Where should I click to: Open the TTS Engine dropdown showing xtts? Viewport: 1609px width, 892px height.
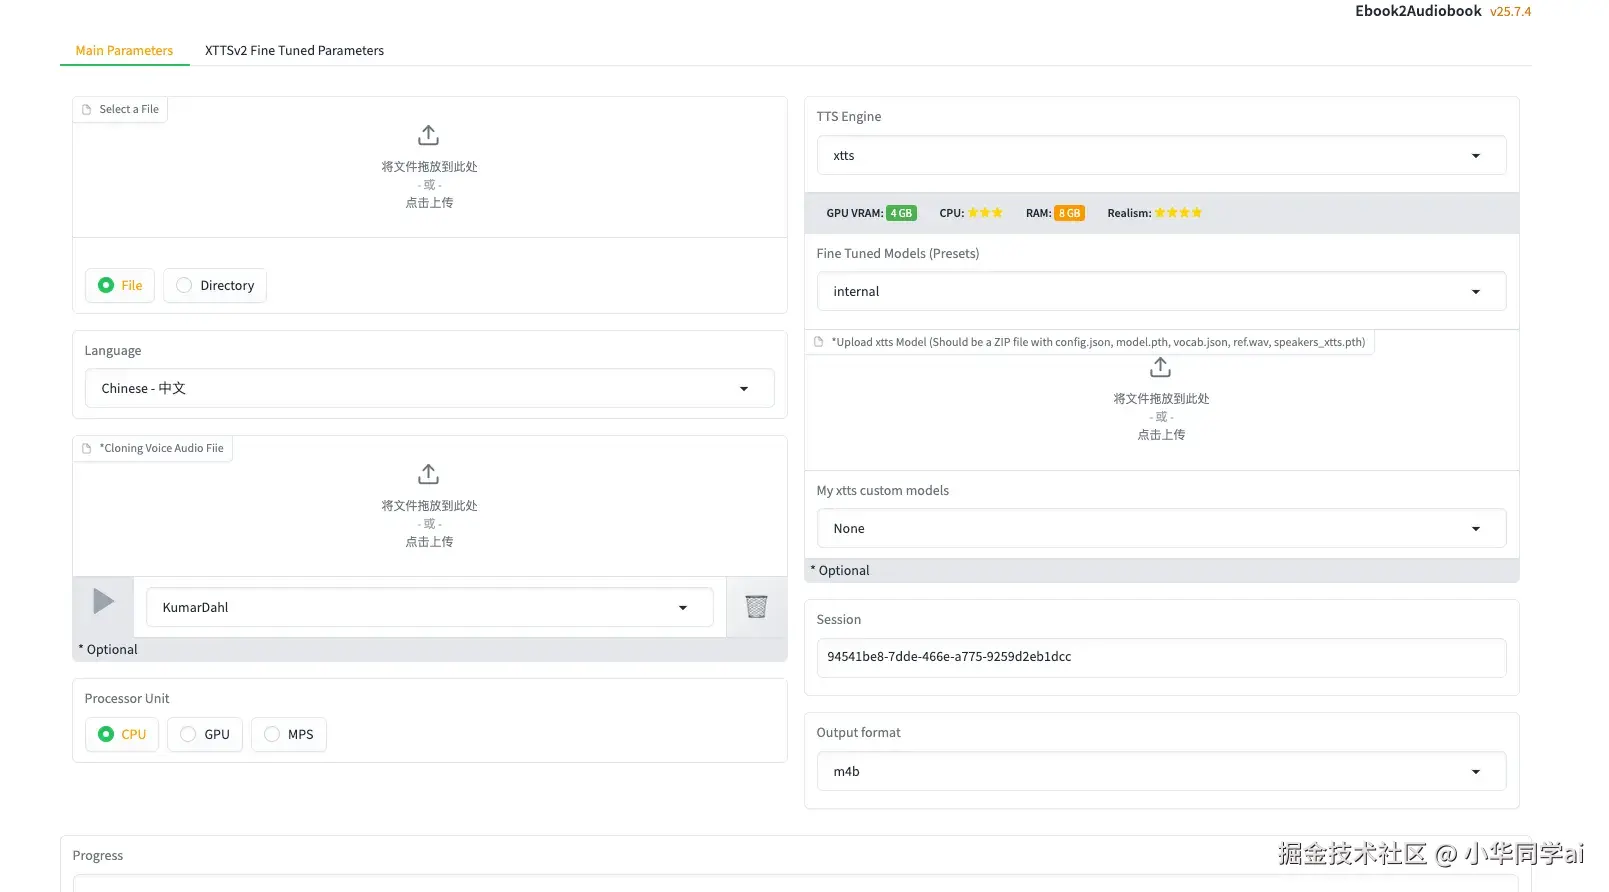1161,155
